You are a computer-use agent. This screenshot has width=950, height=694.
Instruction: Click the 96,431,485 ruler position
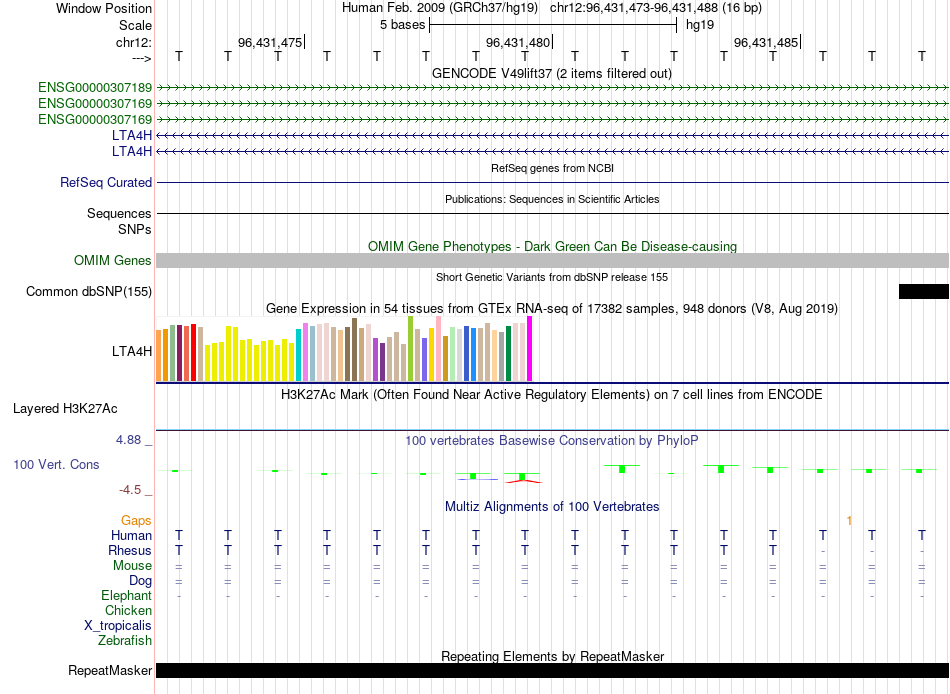(x=766, y=42)
